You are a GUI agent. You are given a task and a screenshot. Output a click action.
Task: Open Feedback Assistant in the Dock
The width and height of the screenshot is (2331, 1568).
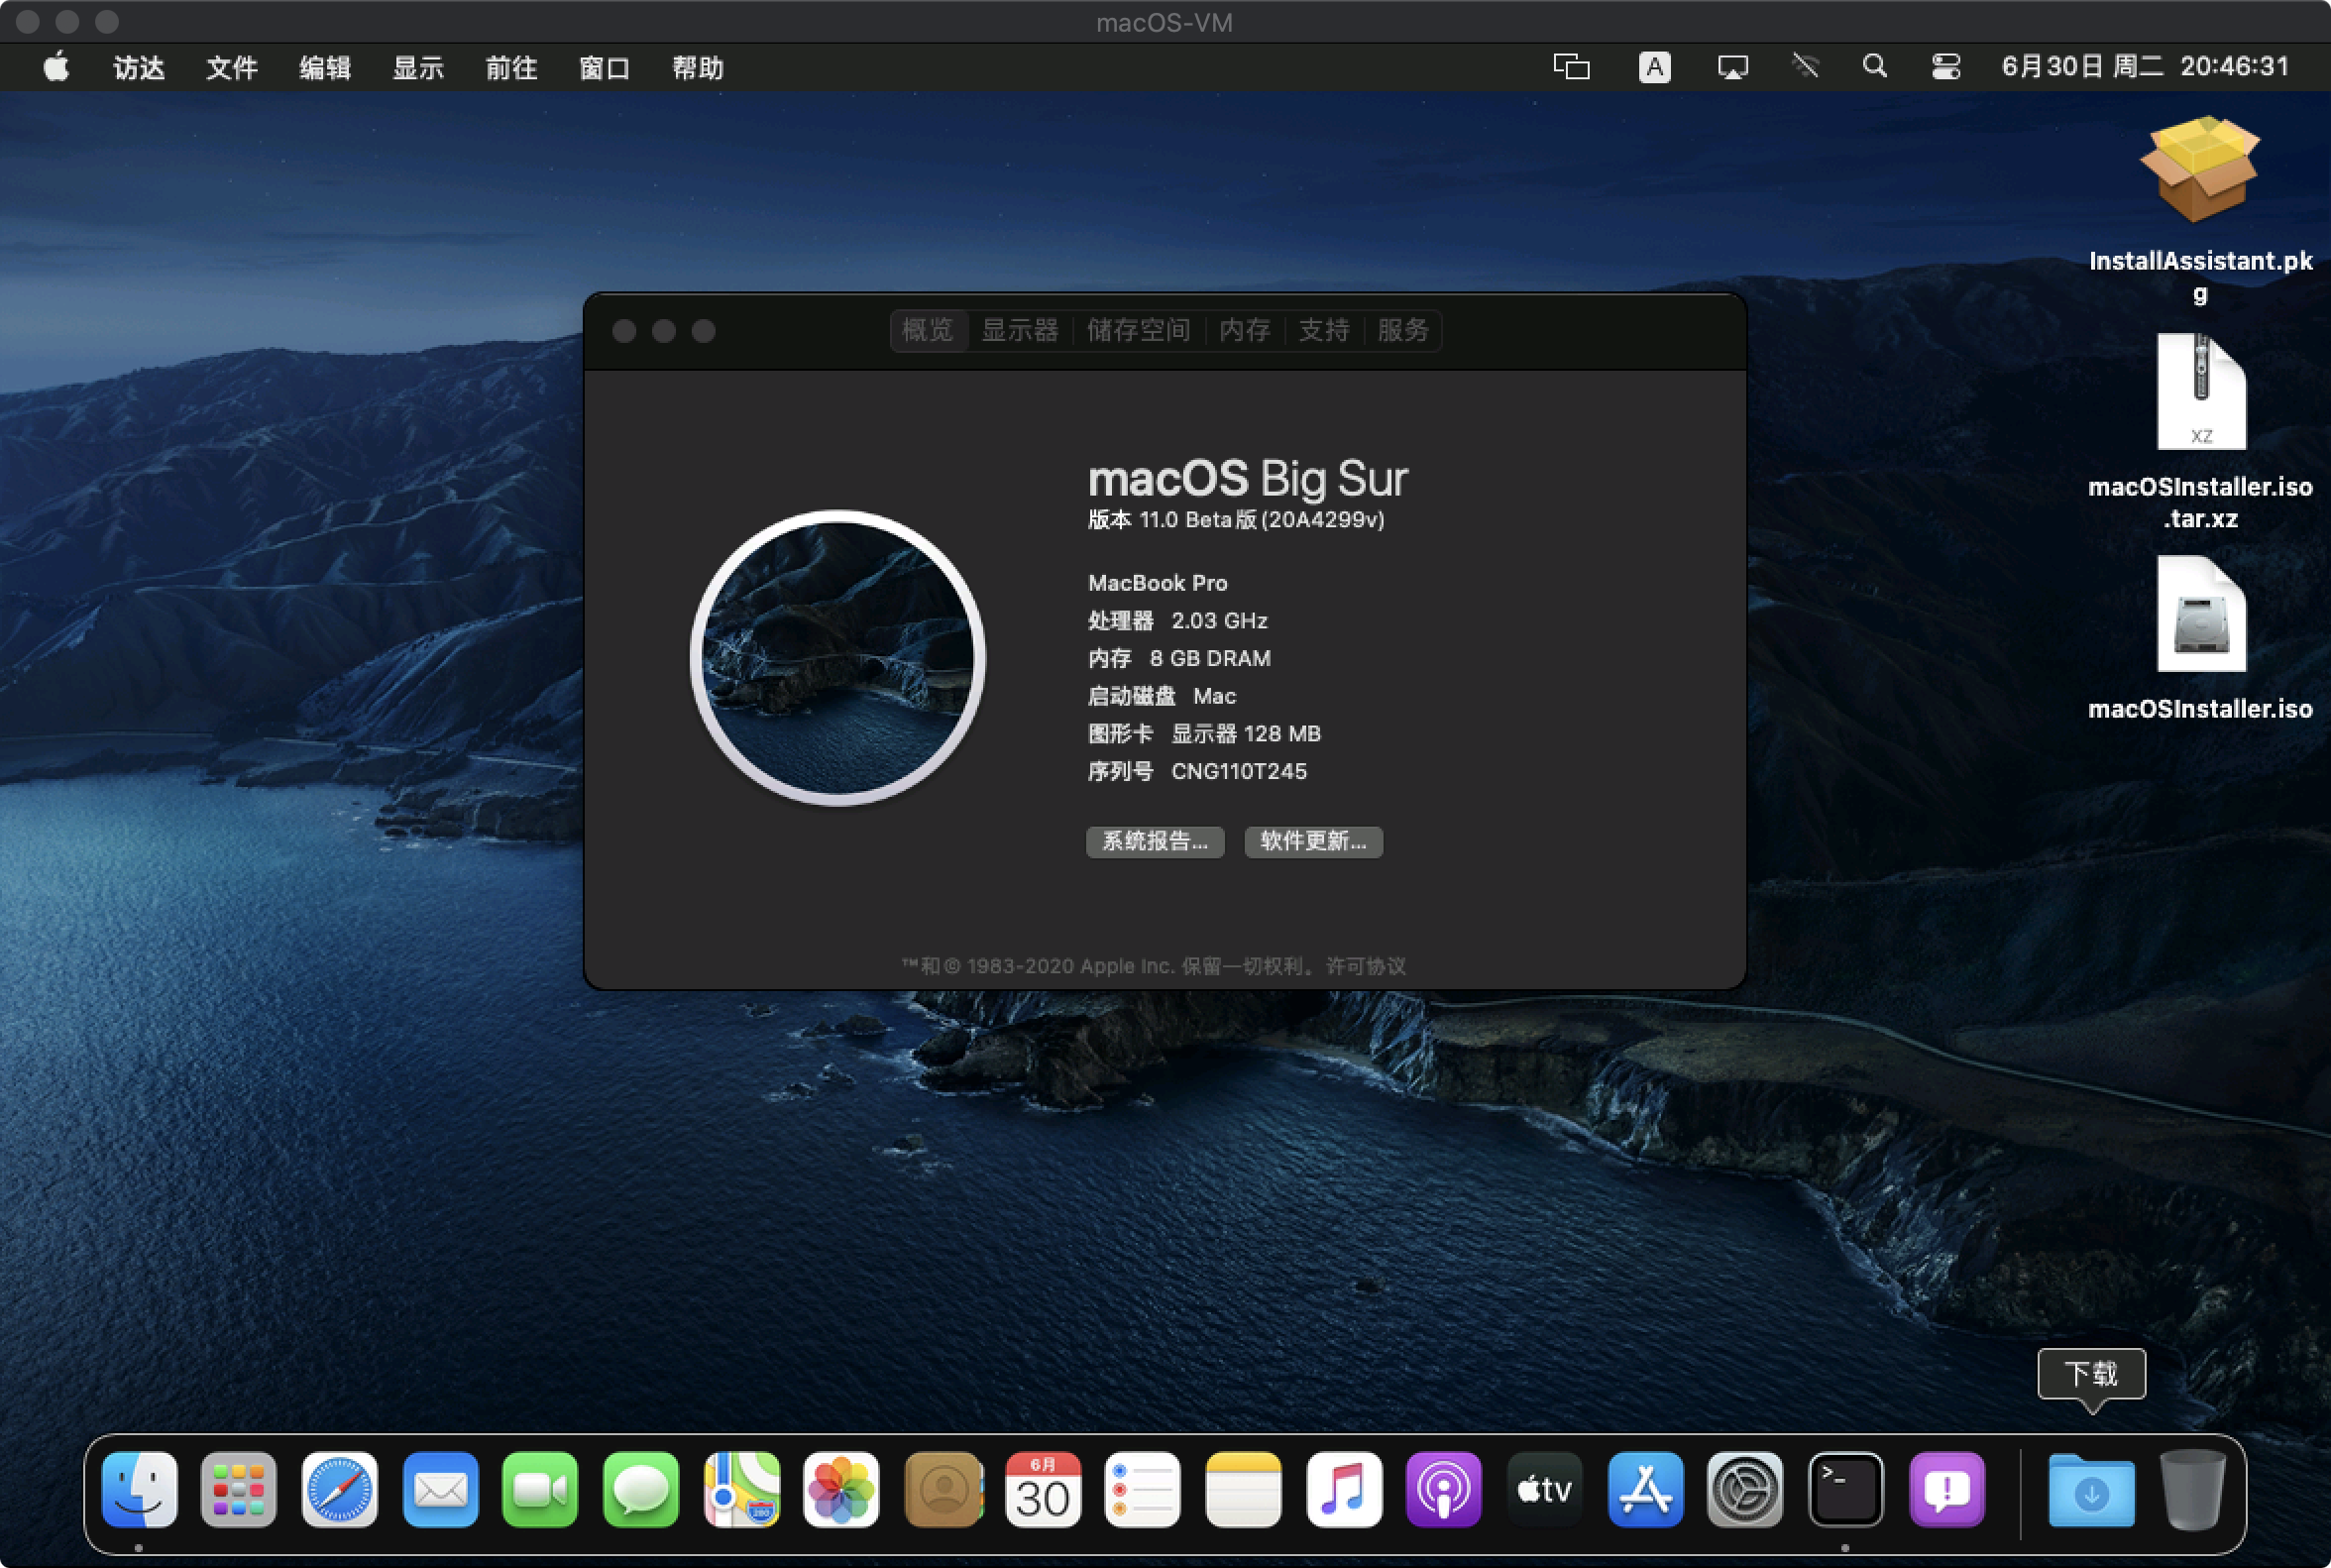pyautogui.click(x=1947, y=1490)
